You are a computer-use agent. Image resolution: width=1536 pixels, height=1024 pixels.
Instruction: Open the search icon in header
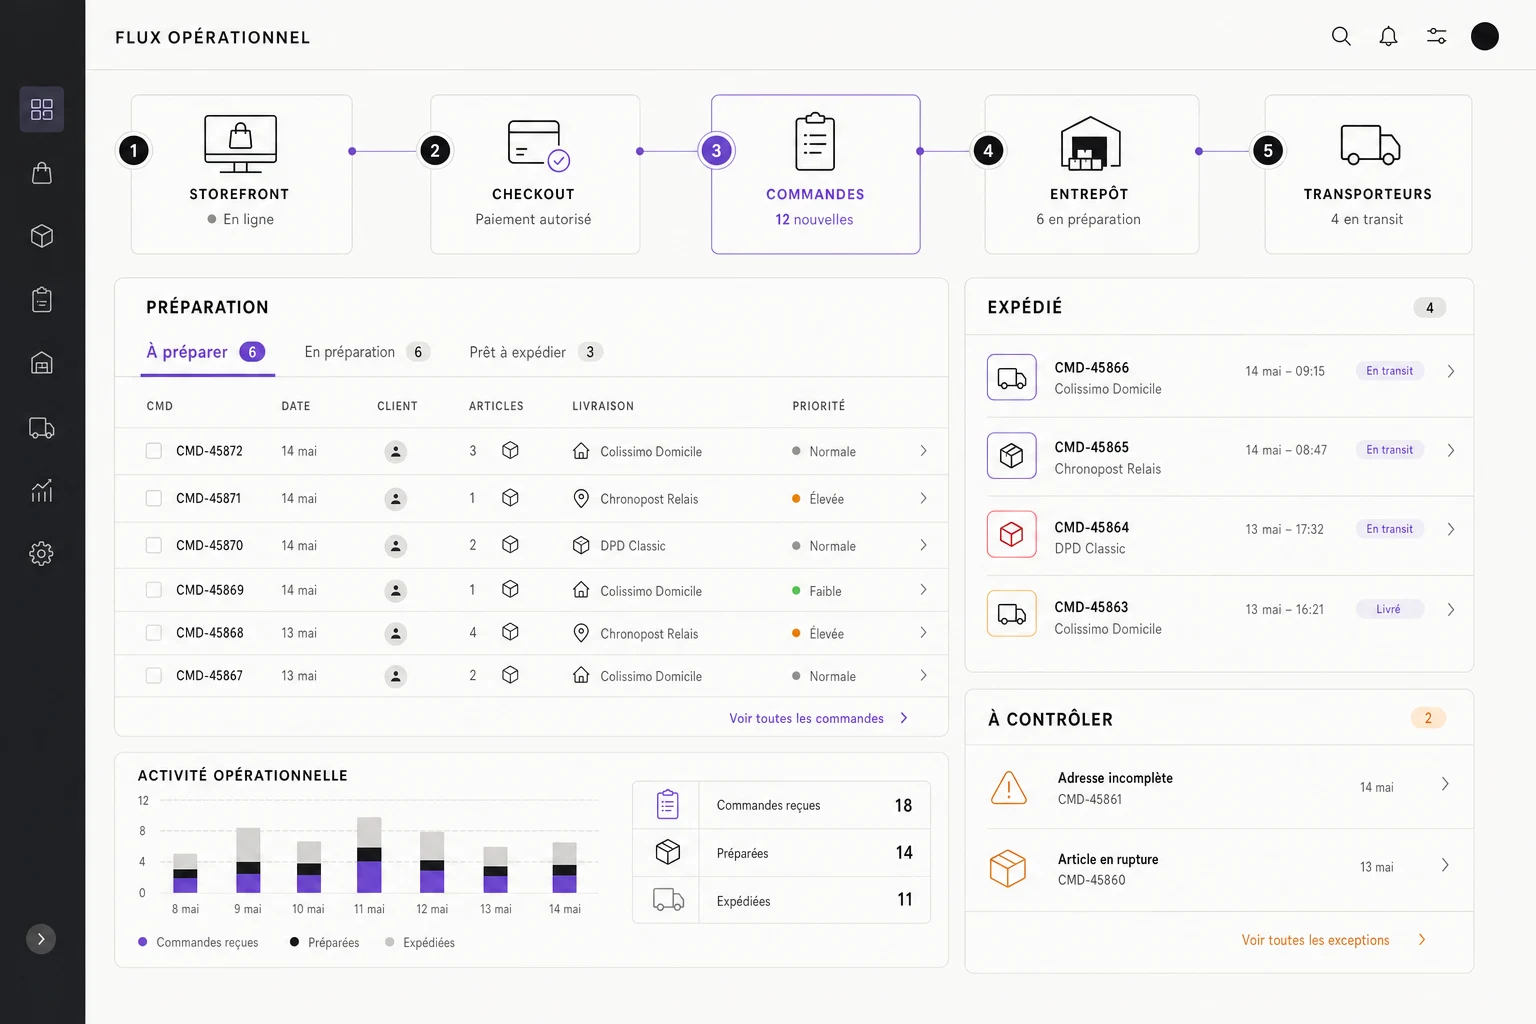tap(1341, 37)
